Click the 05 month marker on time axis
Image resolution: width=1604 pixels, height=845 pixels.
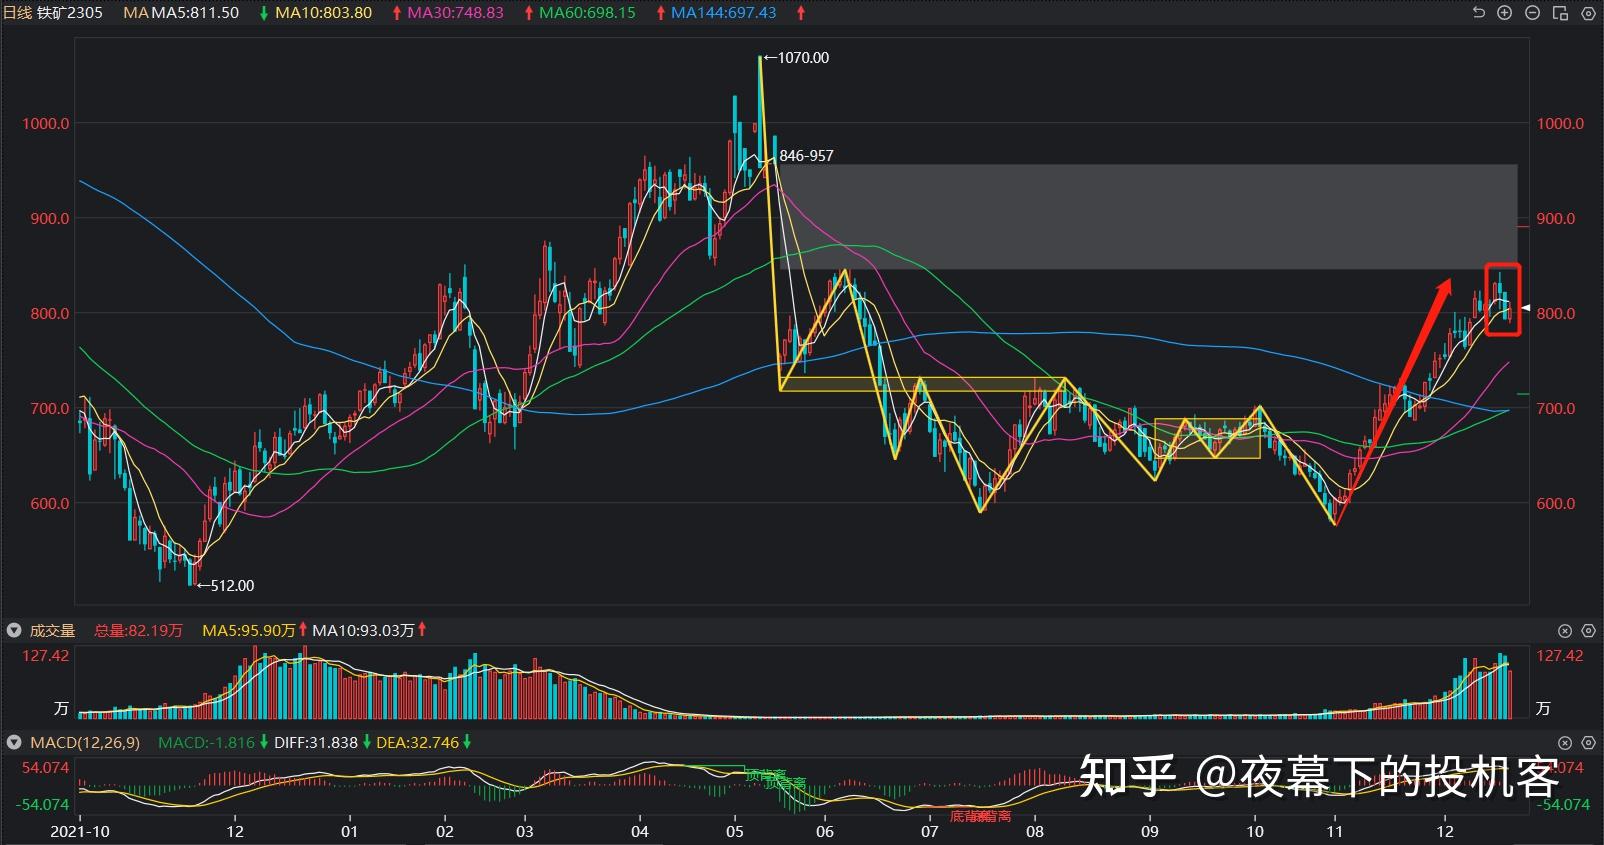coord(735,831)
